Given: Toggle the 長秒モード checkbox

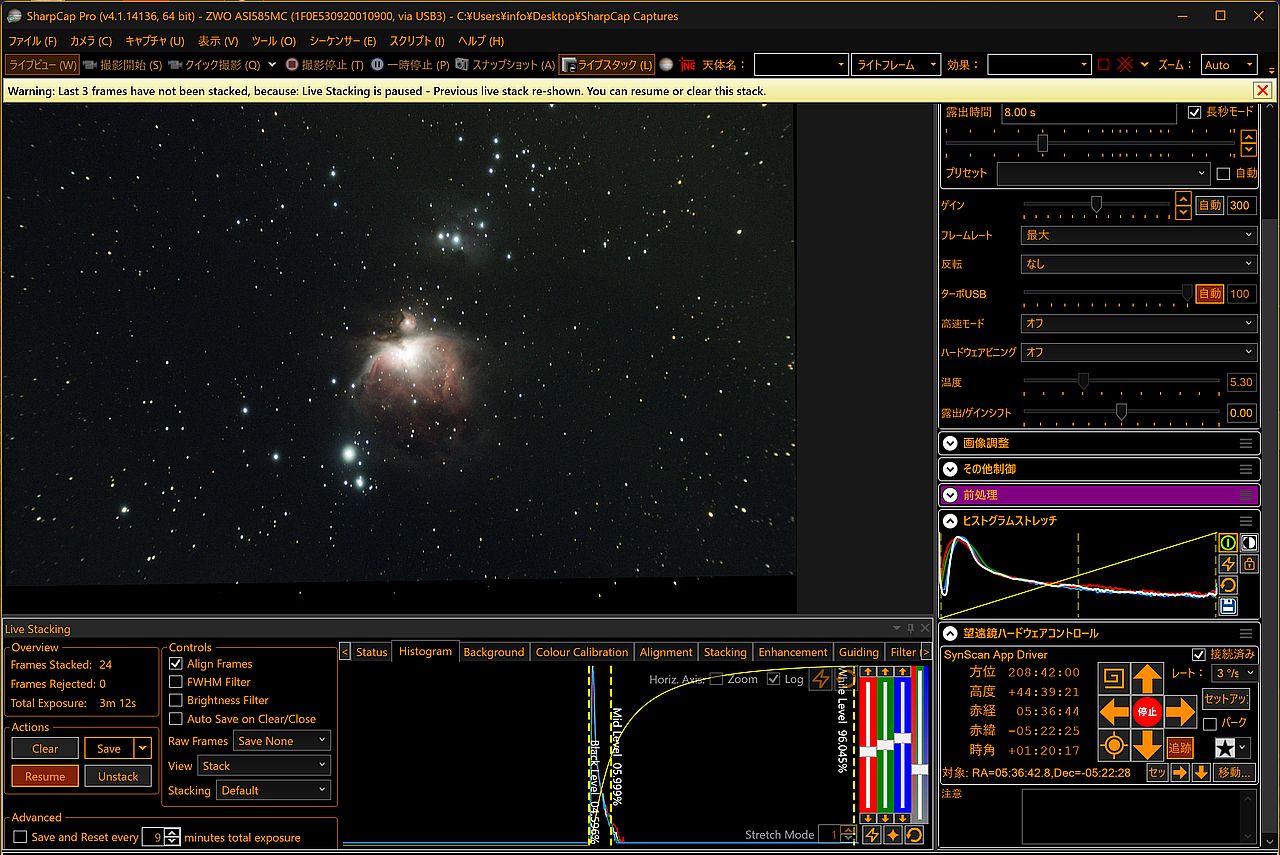Looking at the screenshot, I should 1194,112.
